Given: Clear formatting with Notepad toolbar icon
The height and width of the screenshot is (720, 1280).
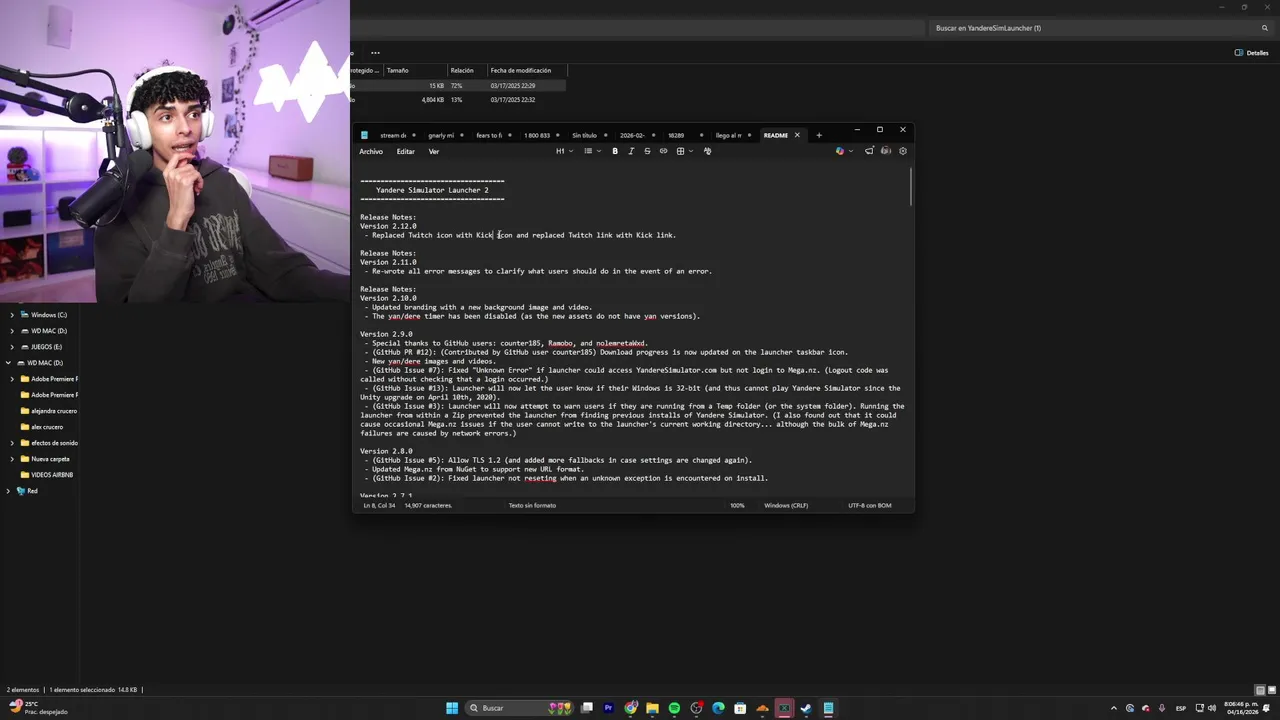Looking at the screenshot, I should click(x=707, y=151).
